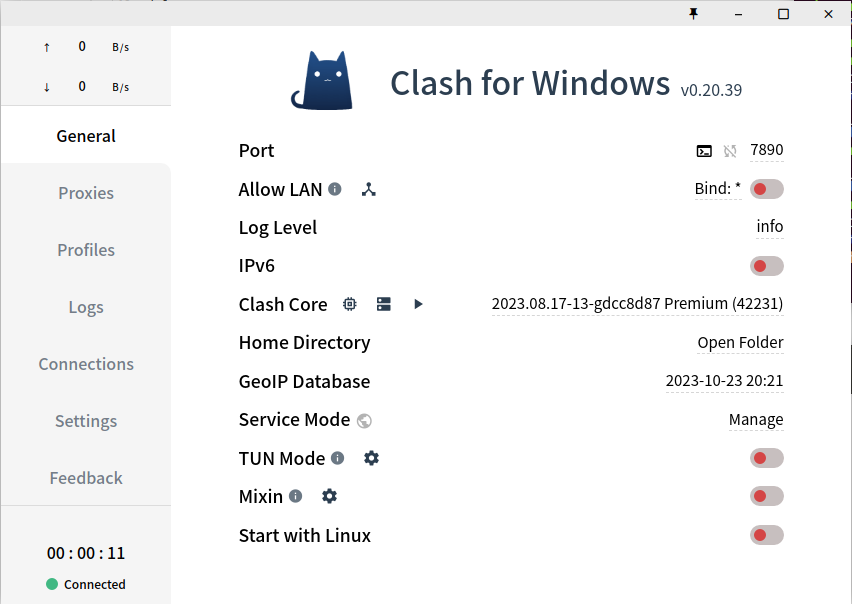Open the Log Level selector showing info
The width and height of the screenshot is (852, 604).
coord(769,227)
